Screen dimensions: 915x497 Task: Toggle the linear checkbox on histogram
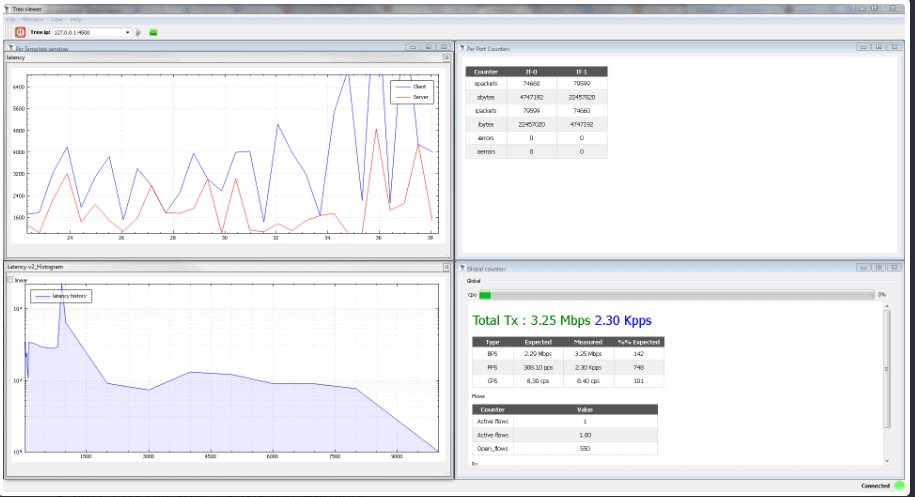point(10,280)
